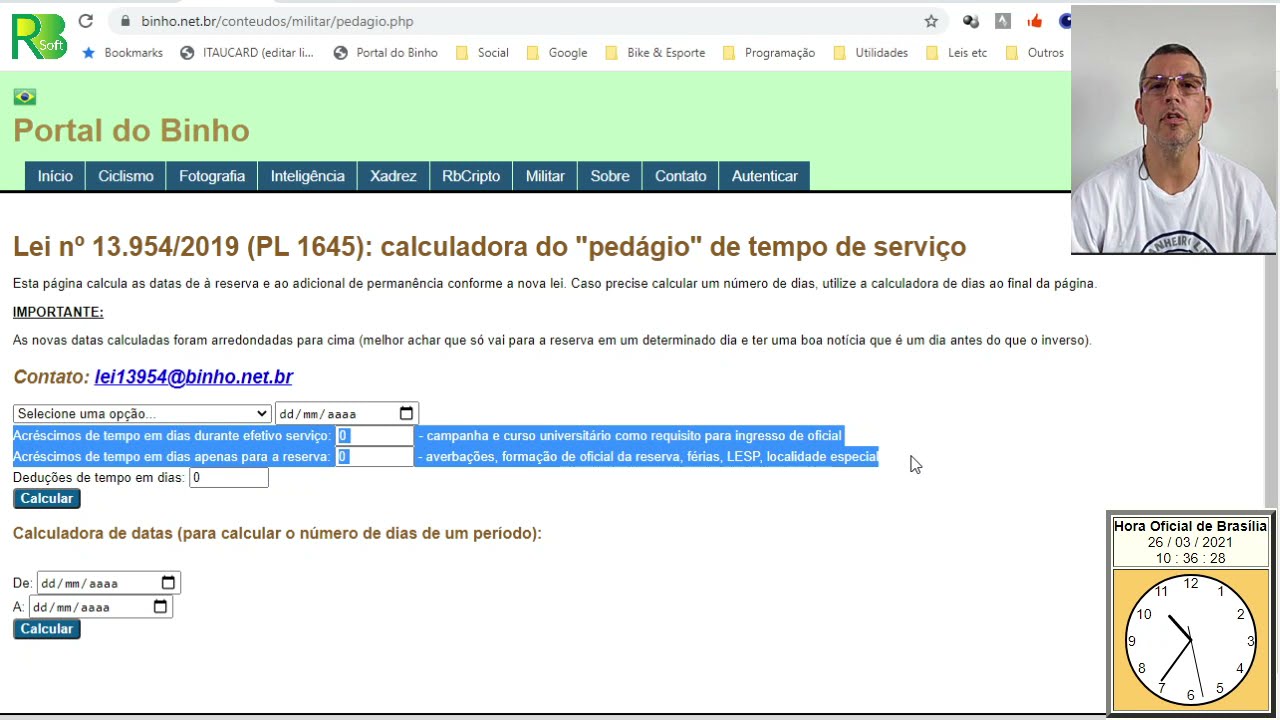This screenshot has height=720, width=1280.
Task: Open the Sobre menu tab
Action: pyautogui.click(x=610, y=176)
